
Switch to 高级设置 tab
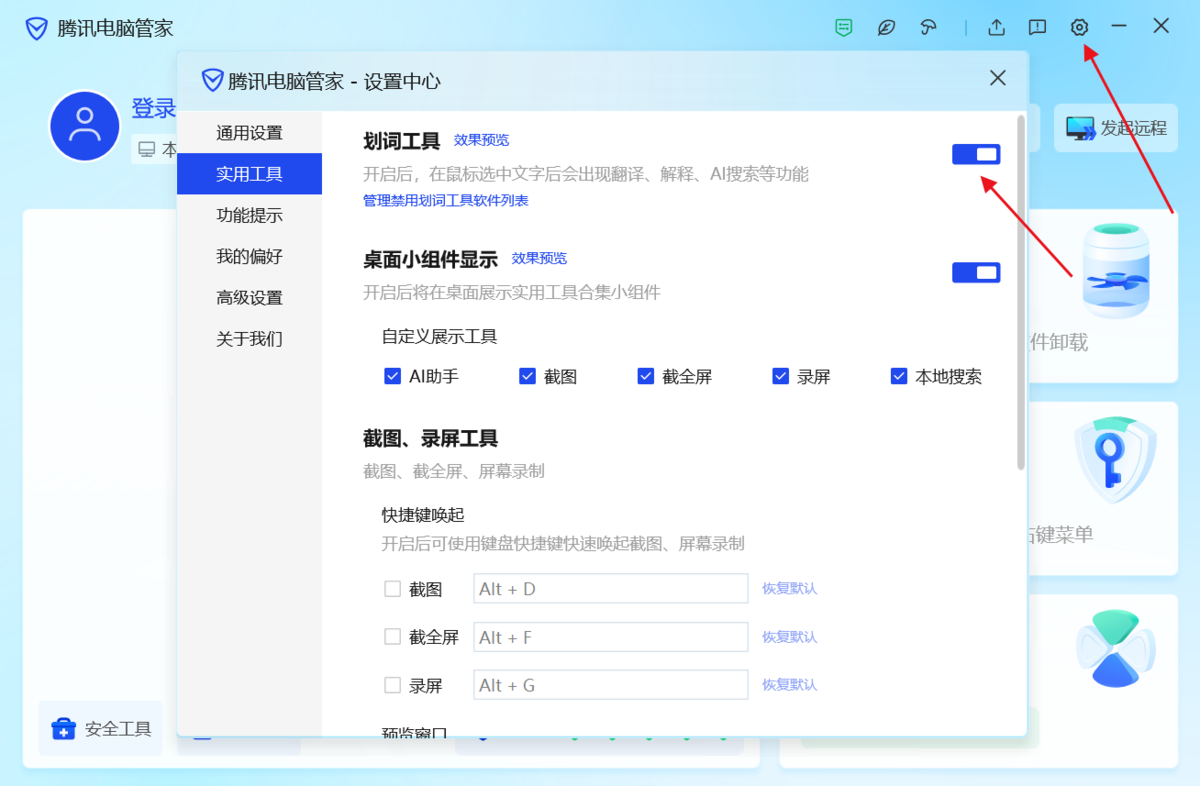pos(249,297)
